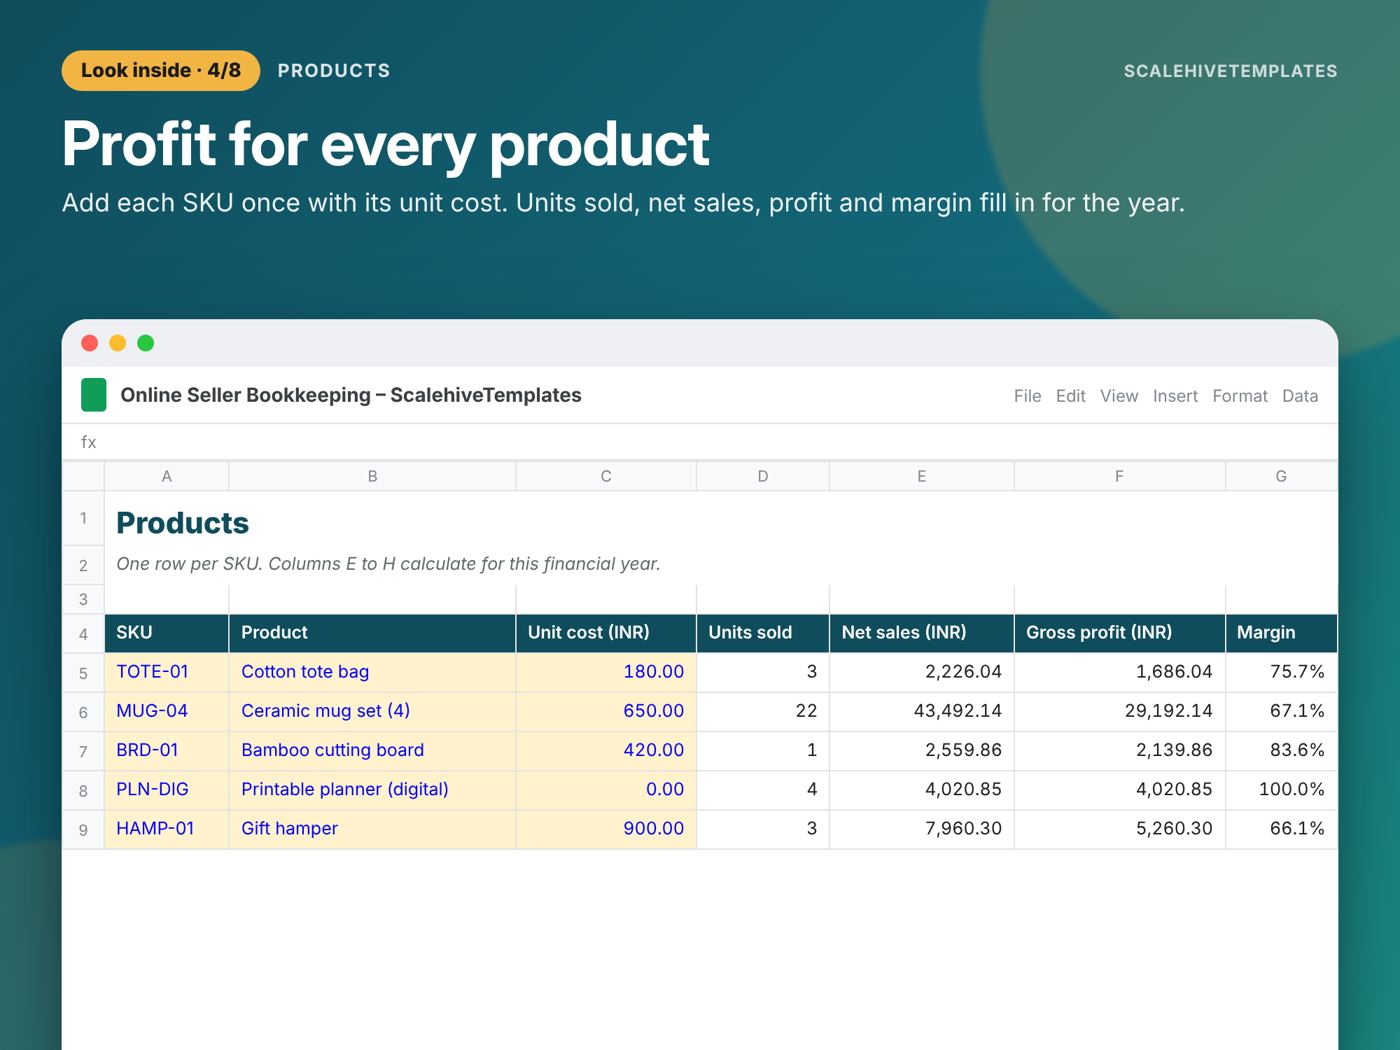The height and width of the screenshot is (1050, 1400).
Task: Click the Product header cell
Action: coord(373,633)
